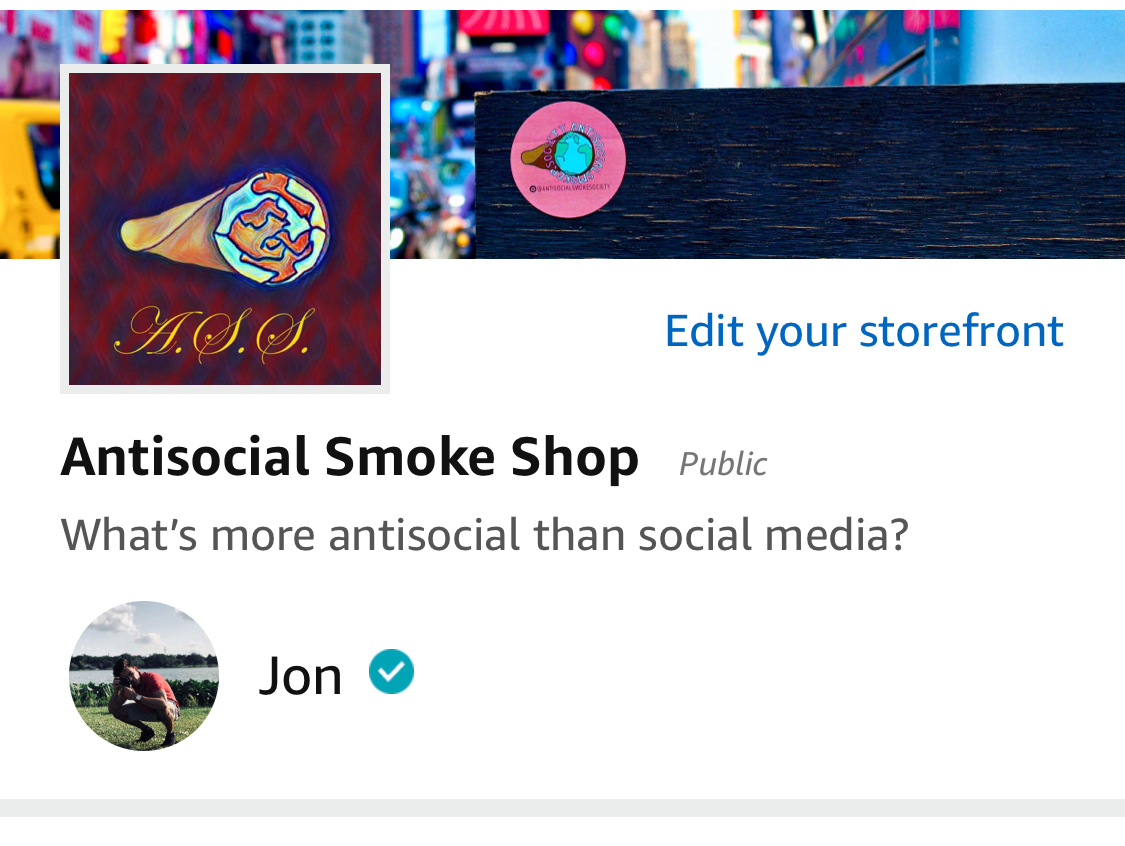Click the gray divider bar below the profile
This screenshot has width=1125, height=846.
point(562,807)
